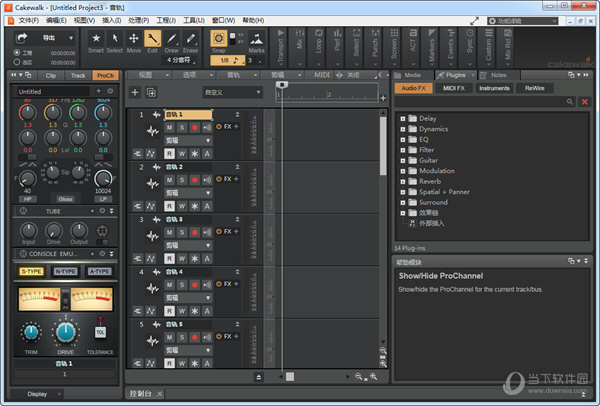This screenshot has width=600, height=406.
Task: Expand the Surround plugin folder
Action: (x=403, y=202)
